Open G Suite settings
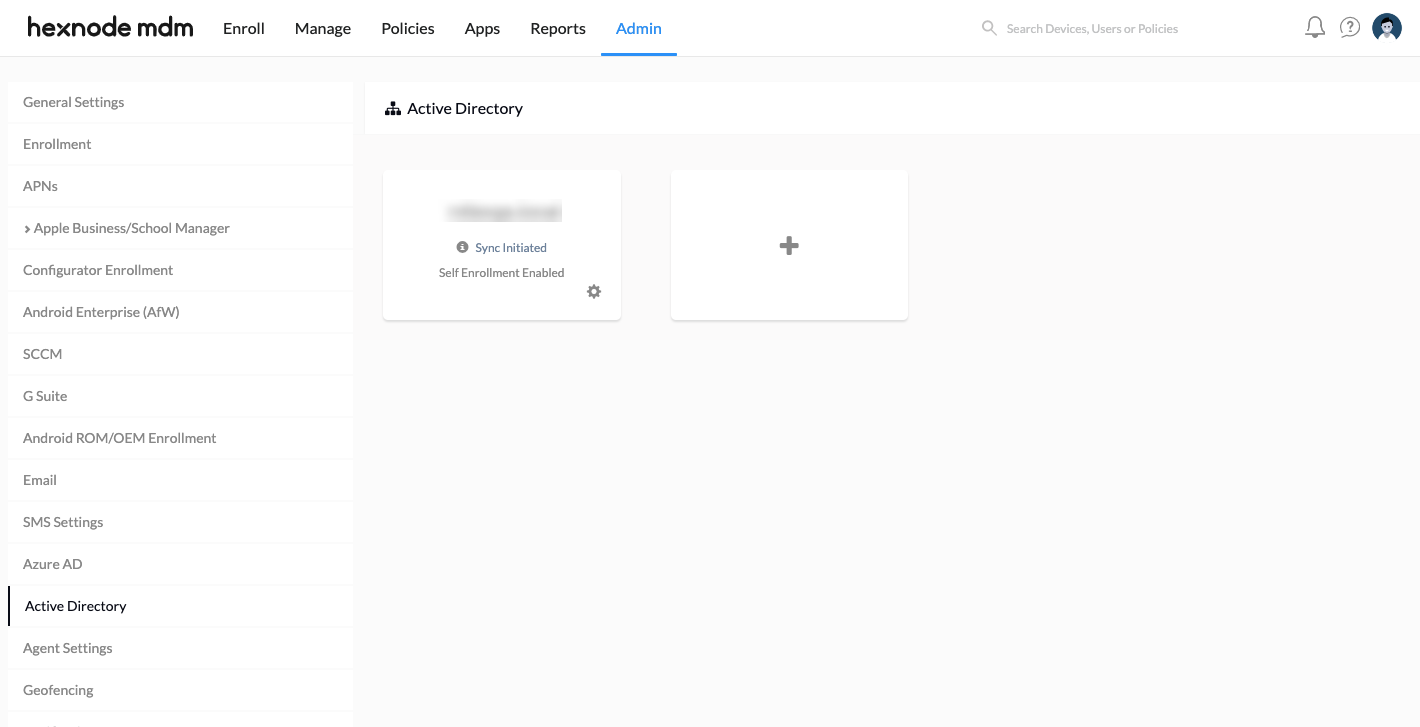The height and width of the screenshot is (727, 1420). pos(180,396)
